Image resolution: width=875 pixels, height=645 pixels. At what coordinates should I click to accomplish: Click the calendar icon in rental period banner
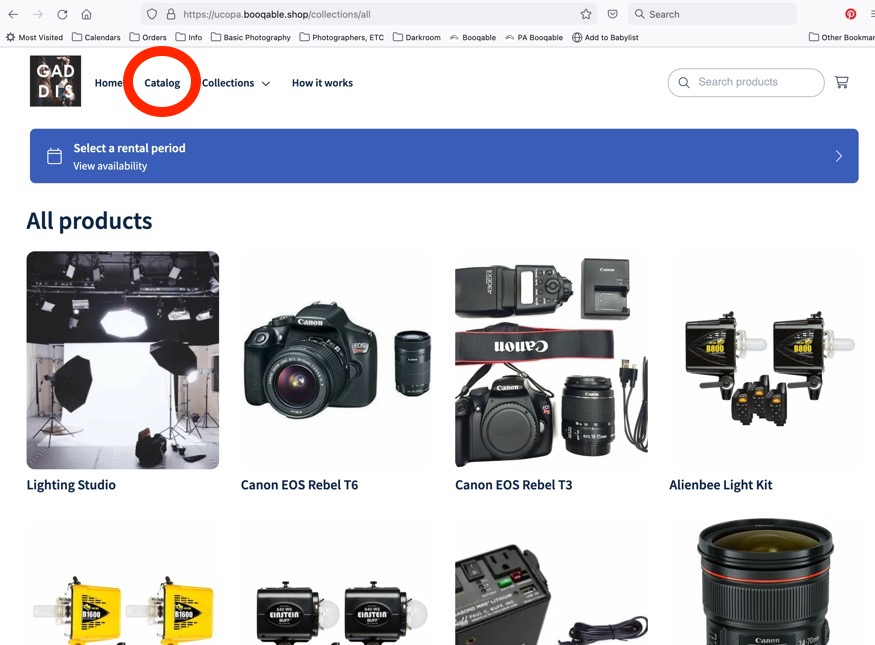[55, 156]
